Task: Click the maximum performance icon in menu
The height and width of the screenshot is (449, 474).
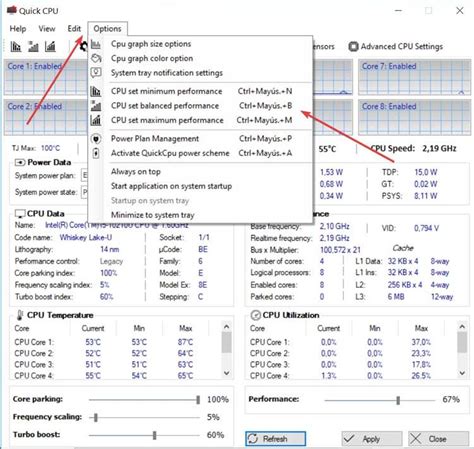Action: [96, 120]
